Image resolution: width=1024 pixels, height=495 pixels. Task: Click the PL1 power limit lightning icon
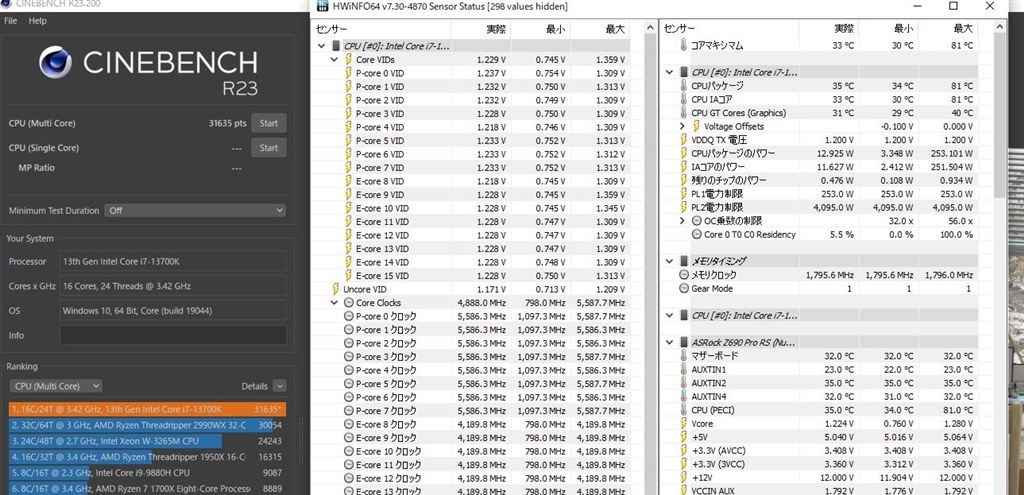point(683,194)
